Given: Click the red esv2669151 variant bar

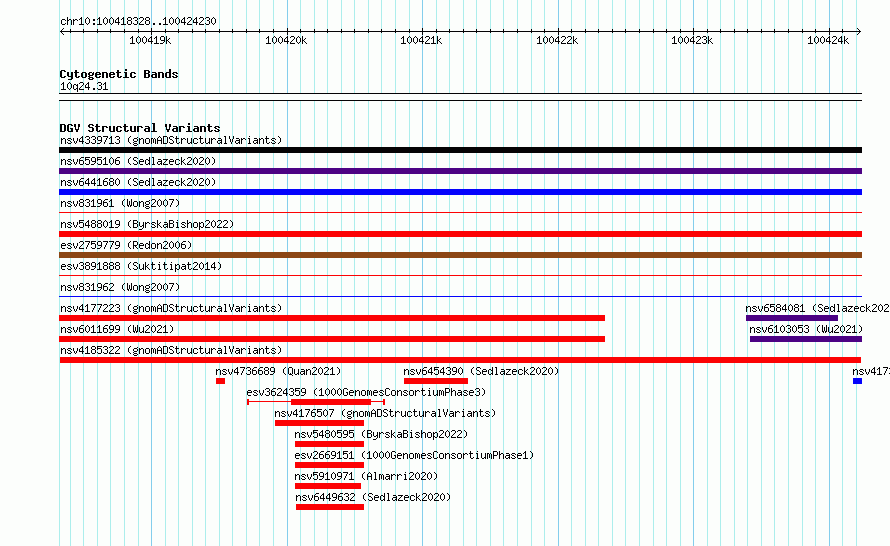Looking at the screenshot, I should click(329, 465).
